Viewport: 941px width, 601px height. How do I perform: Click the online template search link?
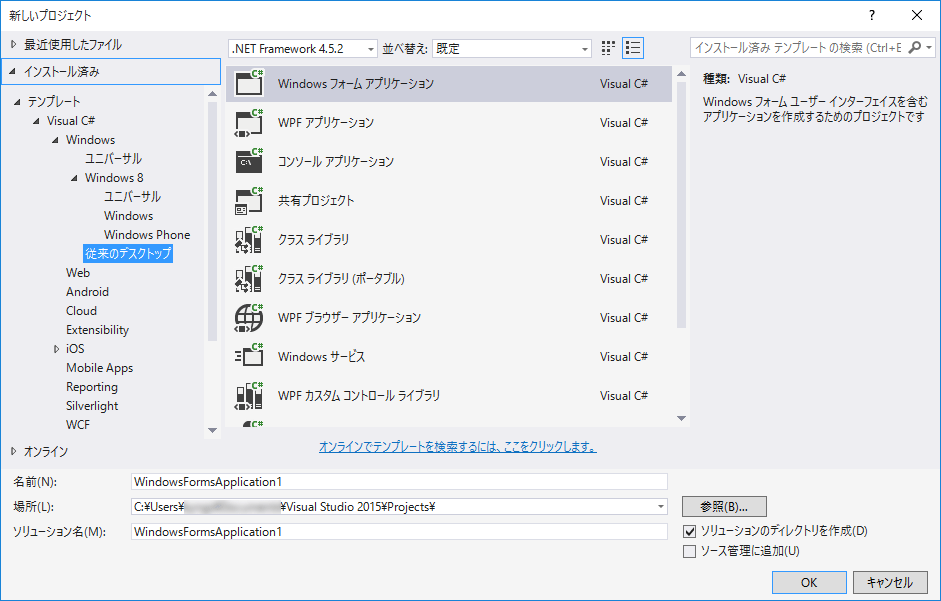457,447
